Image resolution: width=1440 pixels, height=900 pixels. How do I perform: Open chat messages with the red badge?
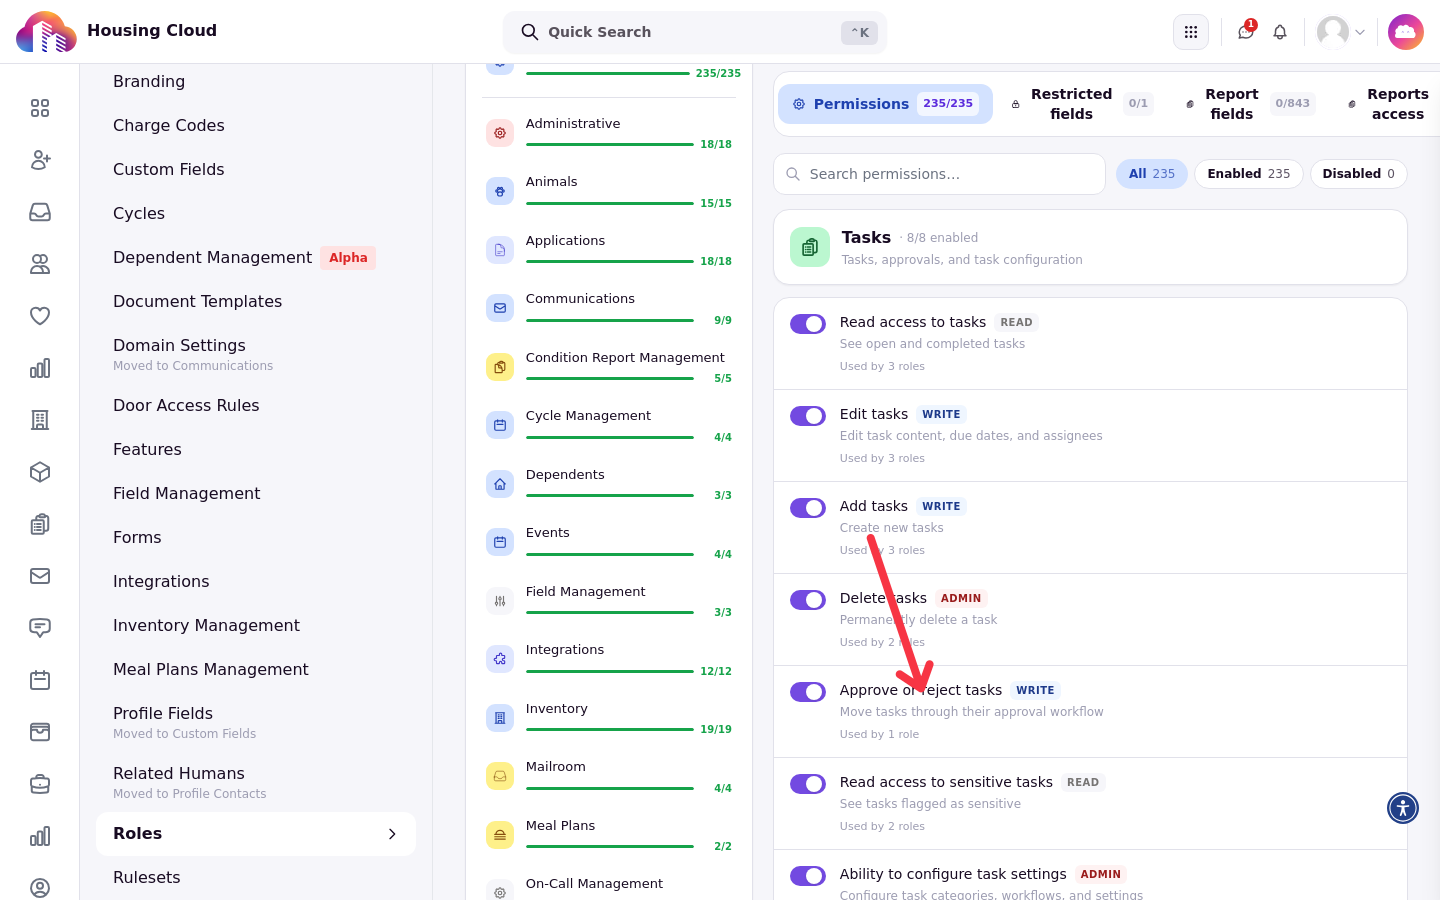1246,32
